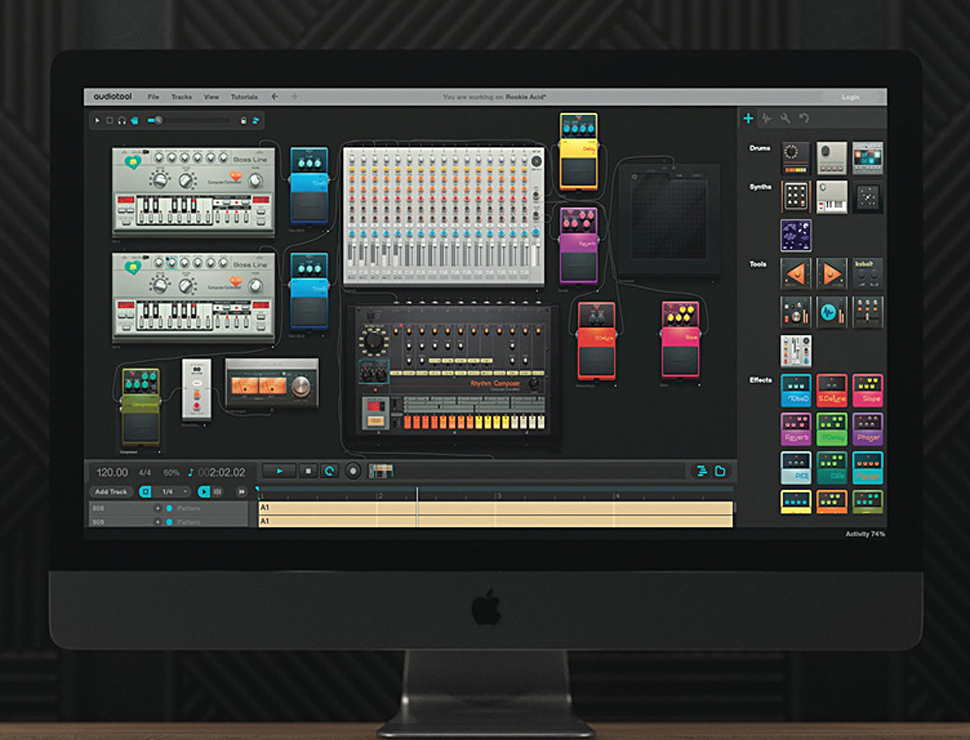
Task: Click the Play button in transport bar
Action: click(279, 471)
